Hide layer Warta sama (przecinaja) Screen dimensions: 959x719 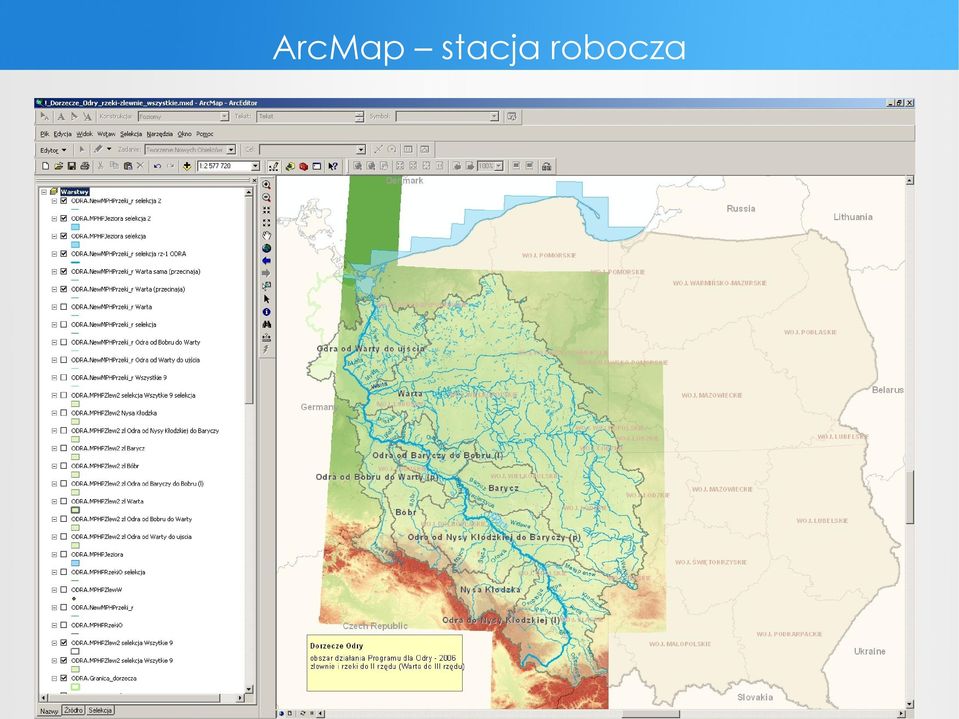64,271
